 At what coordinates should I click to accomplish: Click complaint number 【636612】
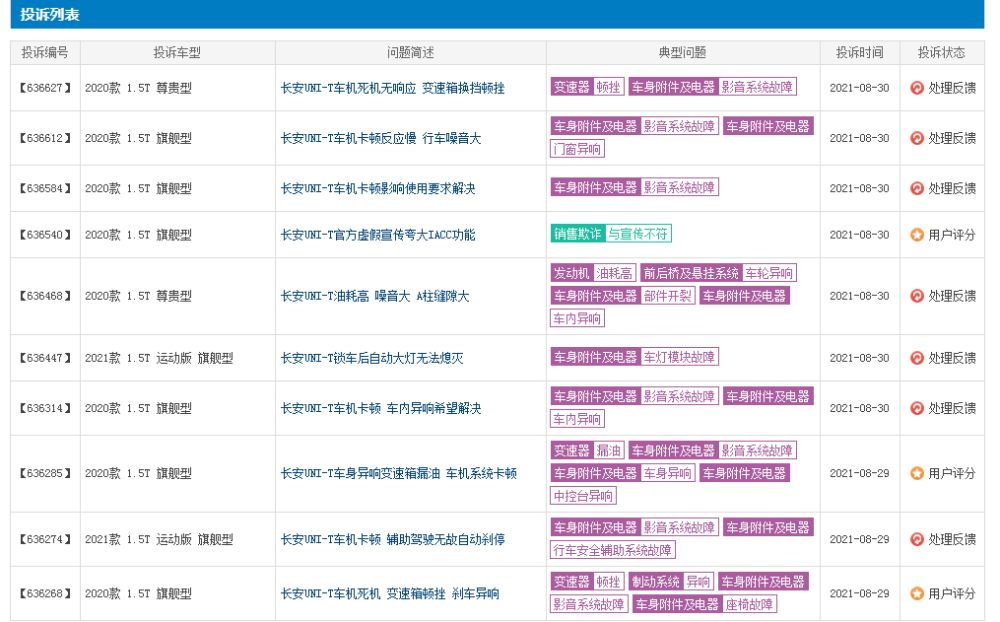click(45, 138)
